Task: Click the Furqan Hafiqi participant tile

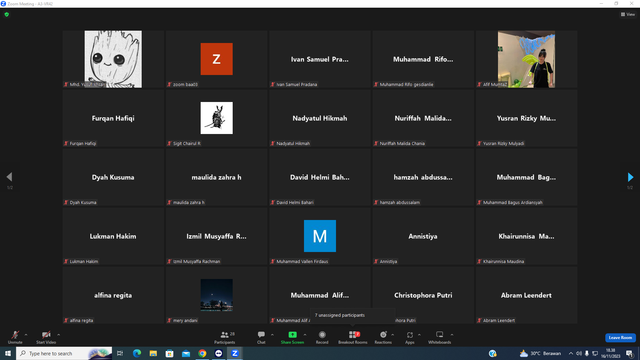Action: point(113,118)
